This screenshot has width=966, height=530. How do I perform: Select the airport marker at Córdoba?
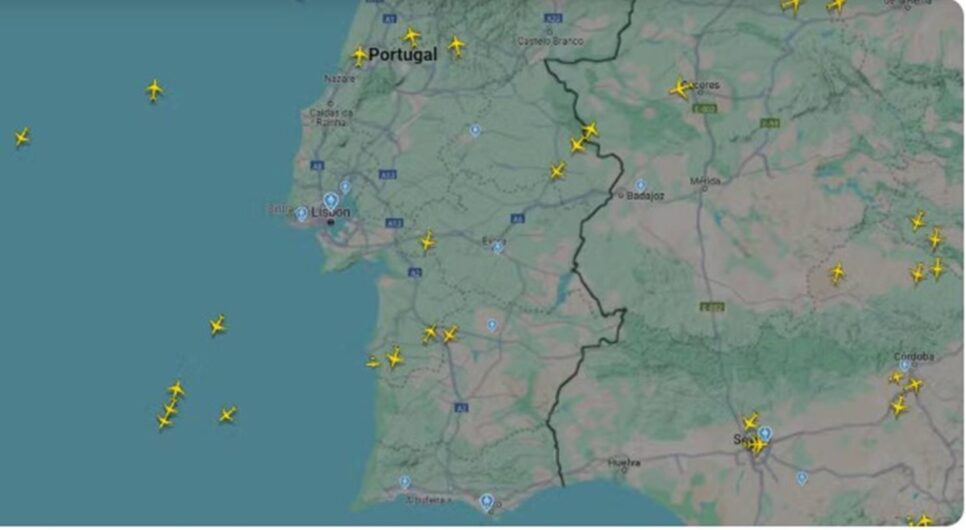click(904, 365)
